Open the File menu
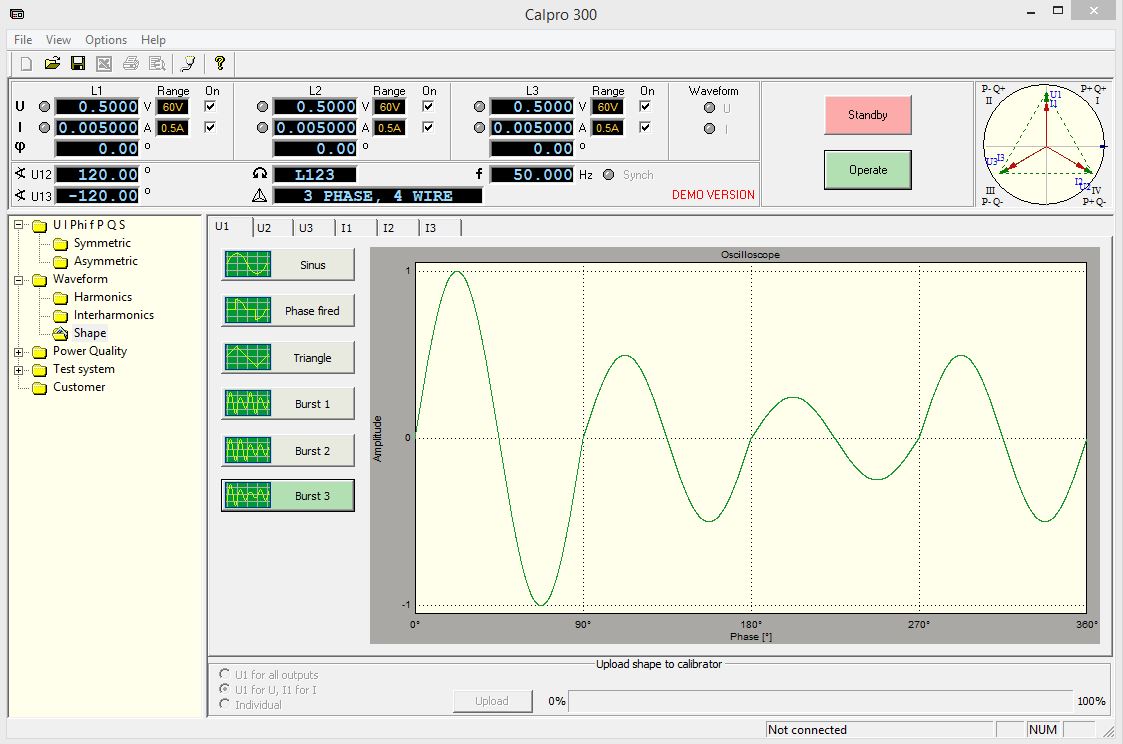 point(23,40)
